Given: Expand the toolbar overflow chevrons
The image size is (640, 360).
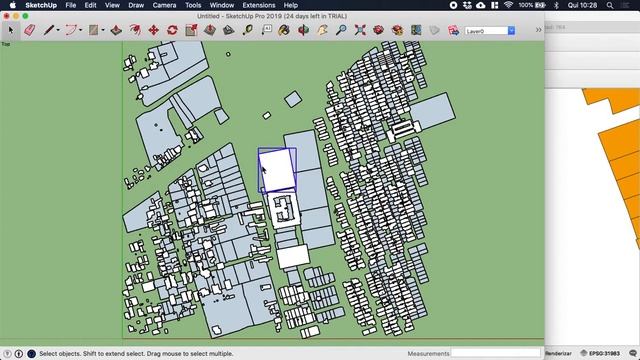Looking at the screenshot, I should pos(538,30).
